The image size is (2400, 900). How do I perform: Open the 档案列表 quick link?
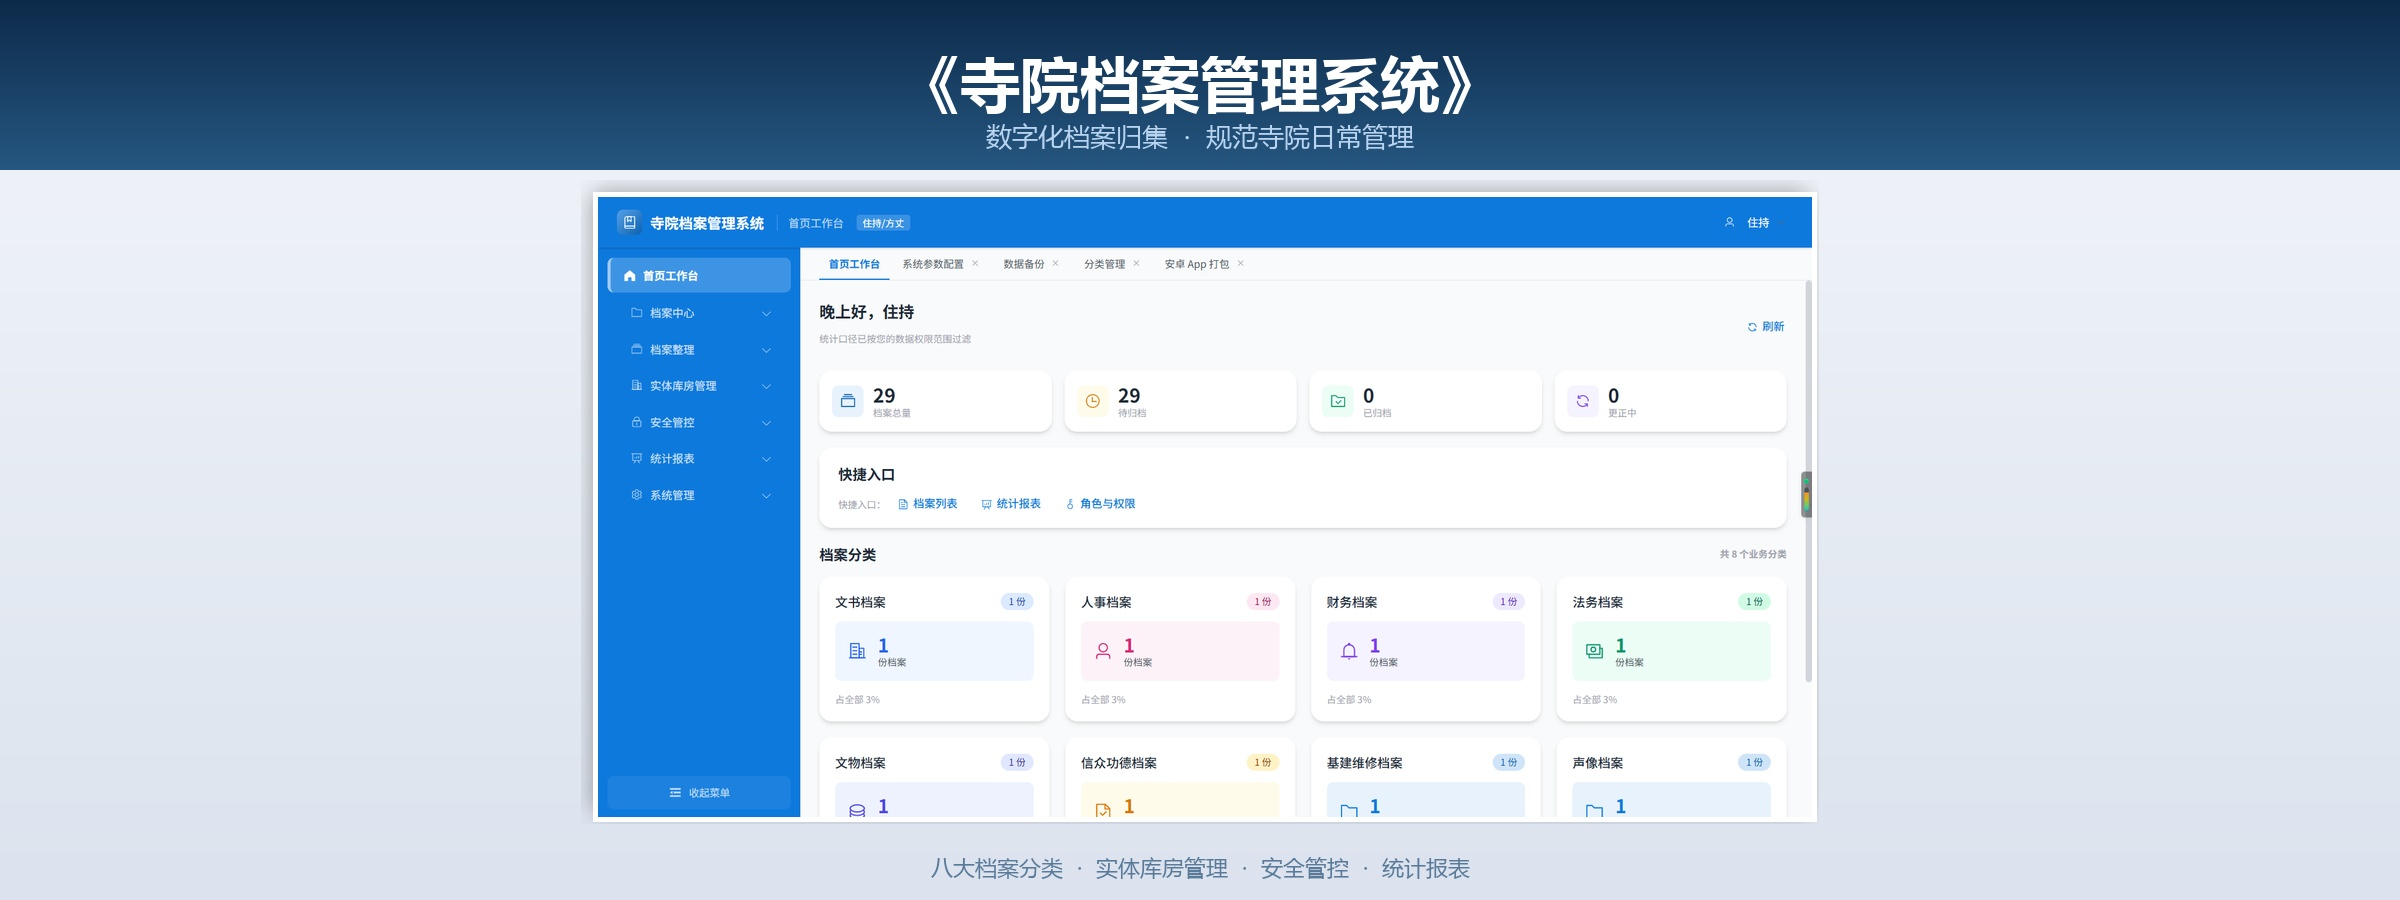point(928,504)
